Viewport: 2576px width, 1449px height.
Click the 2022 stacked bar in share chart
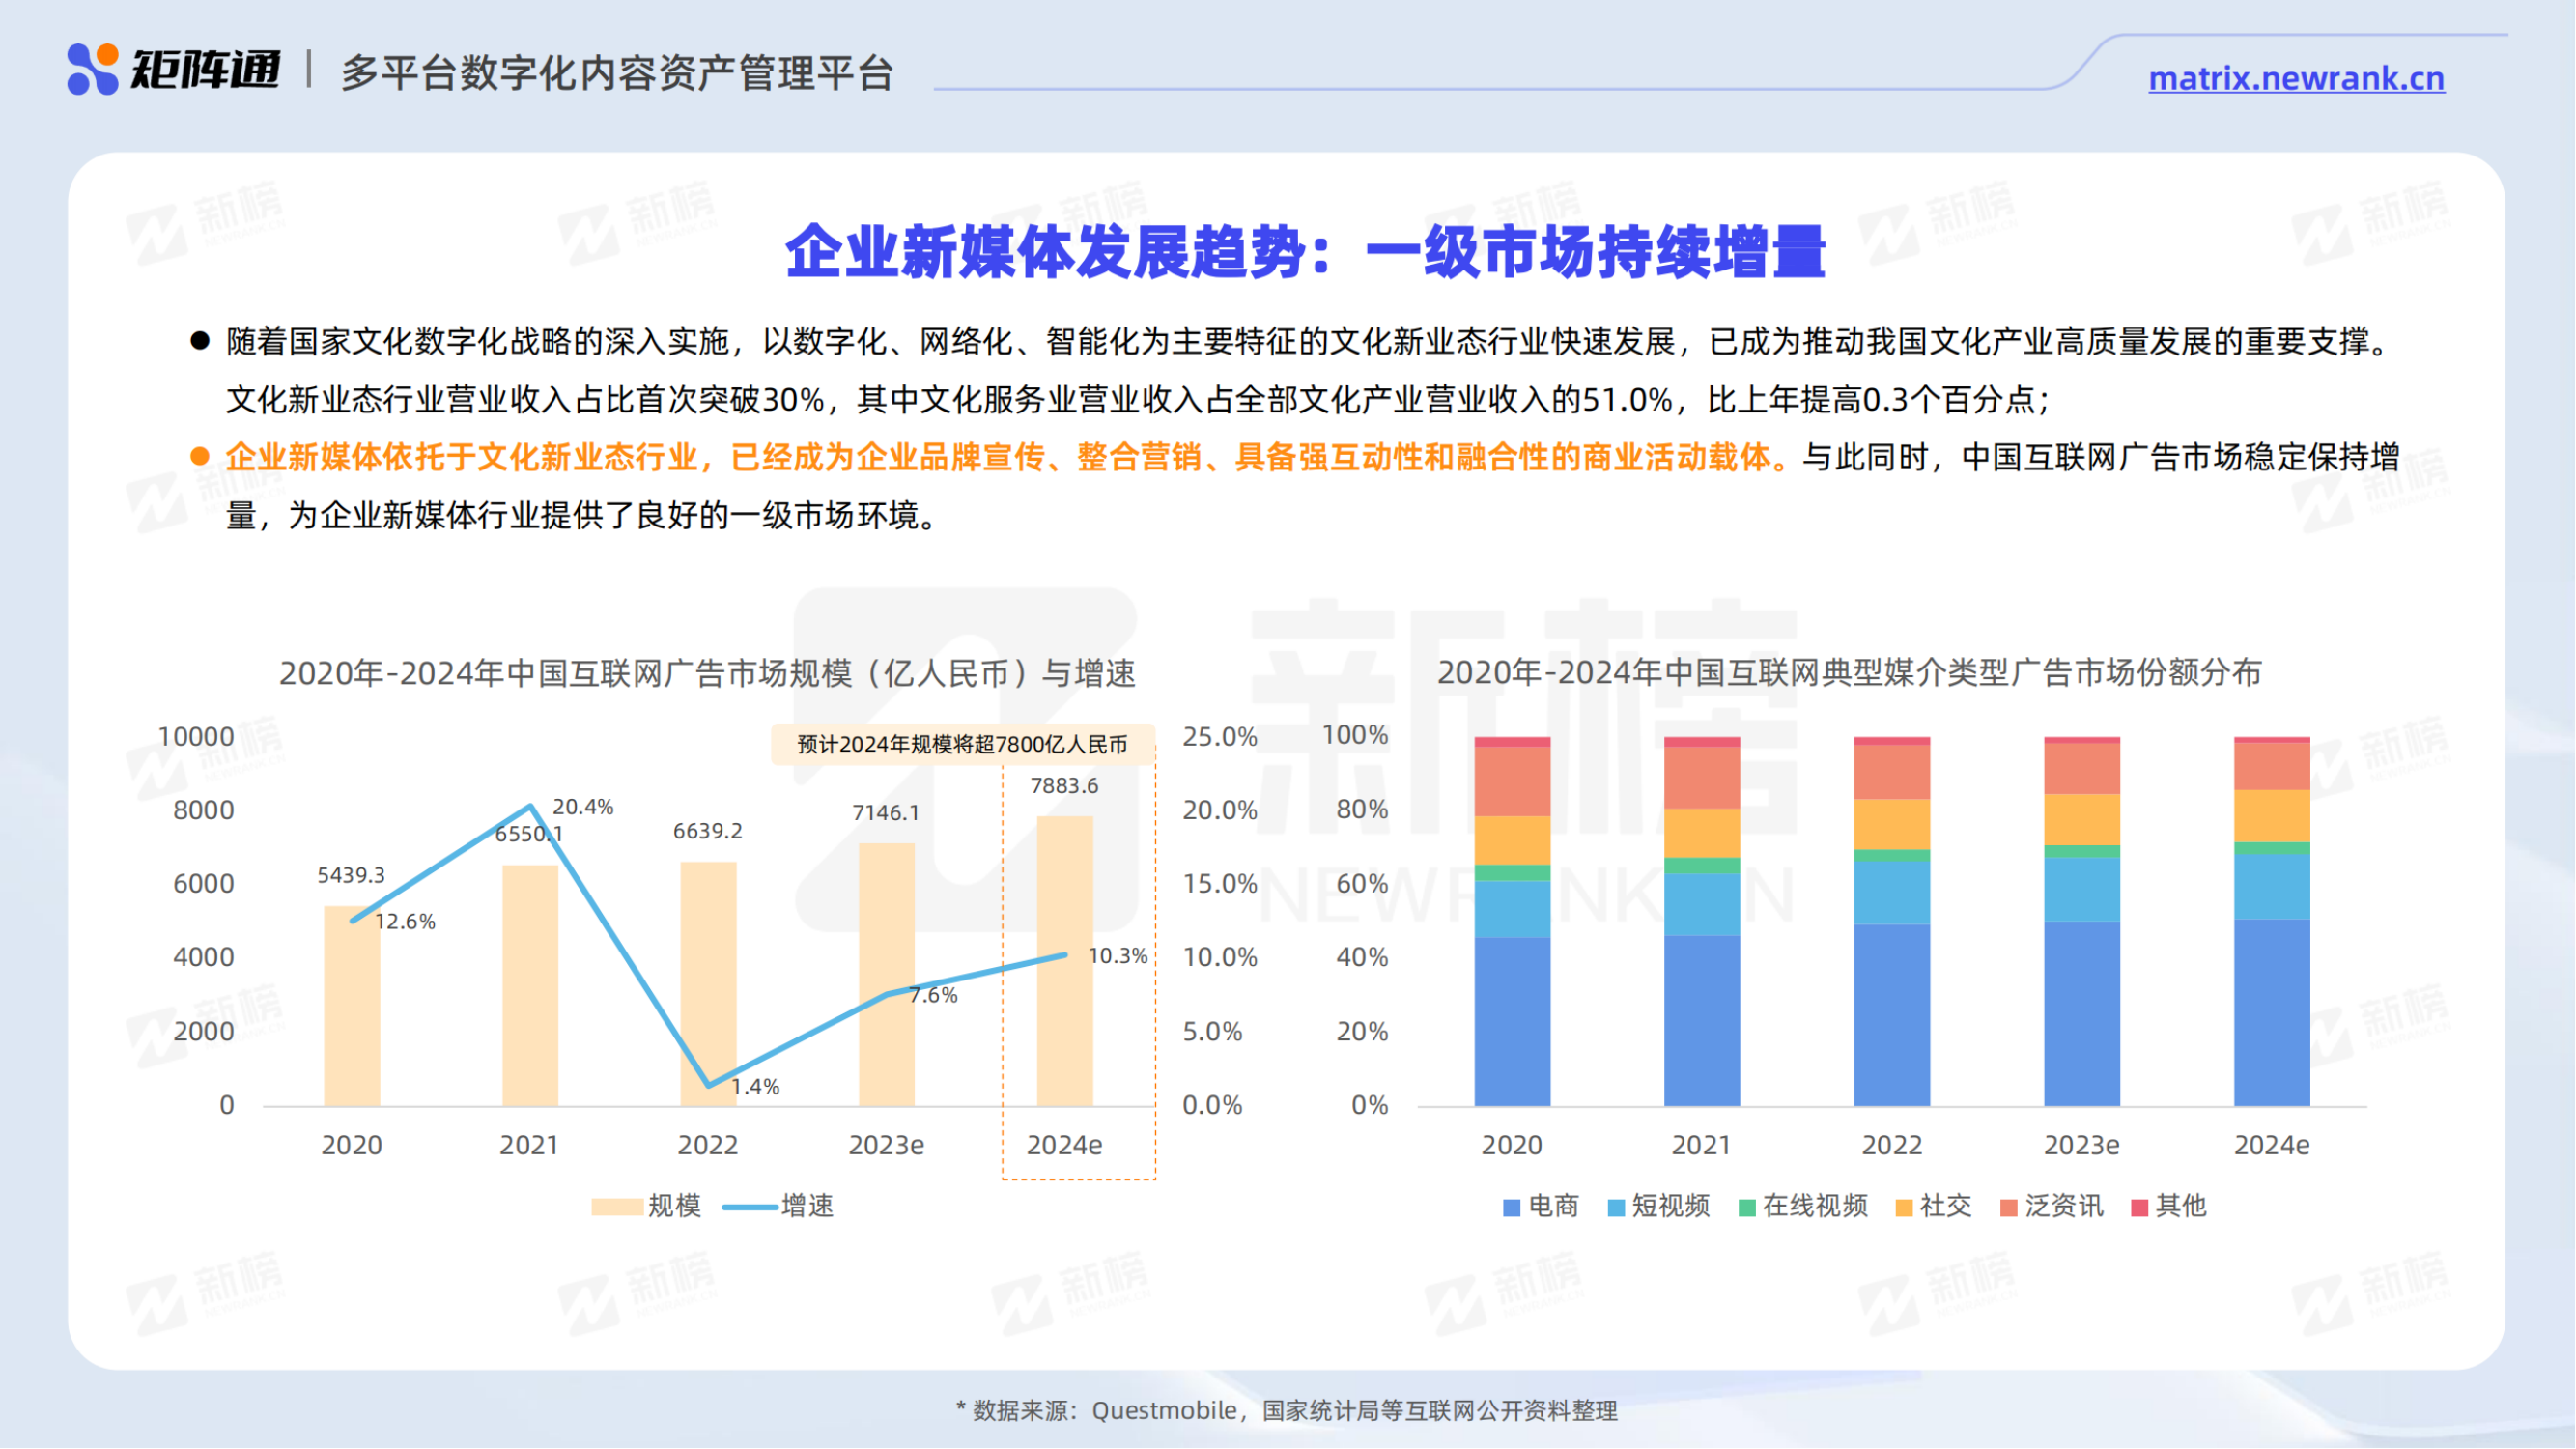1892,921
